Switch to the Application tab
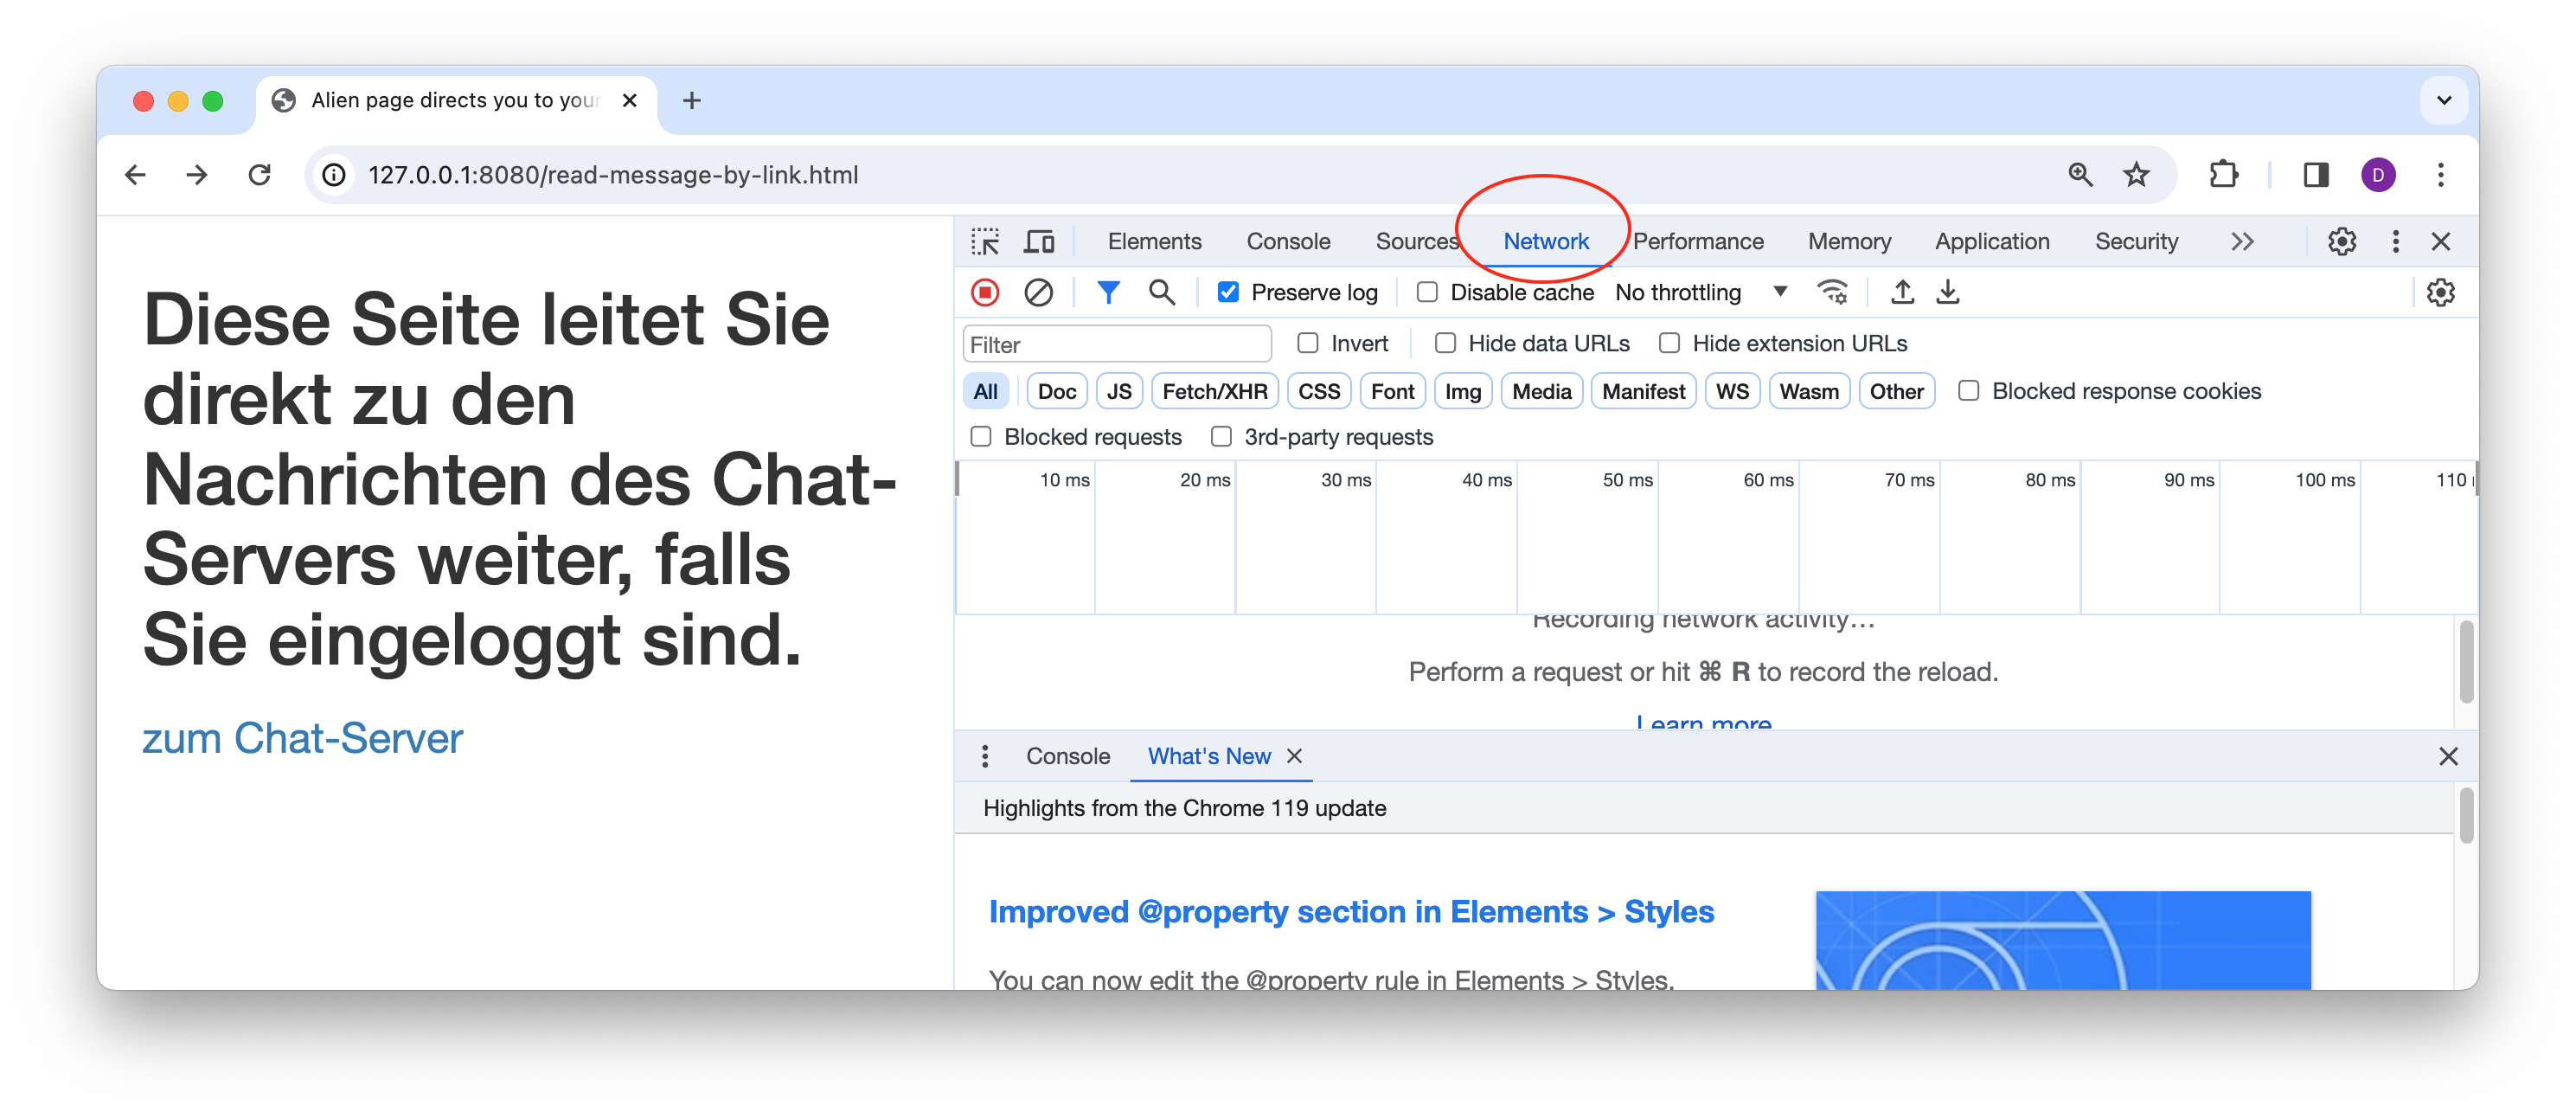This screenshot has height=1118, width=2576. 1992,242
